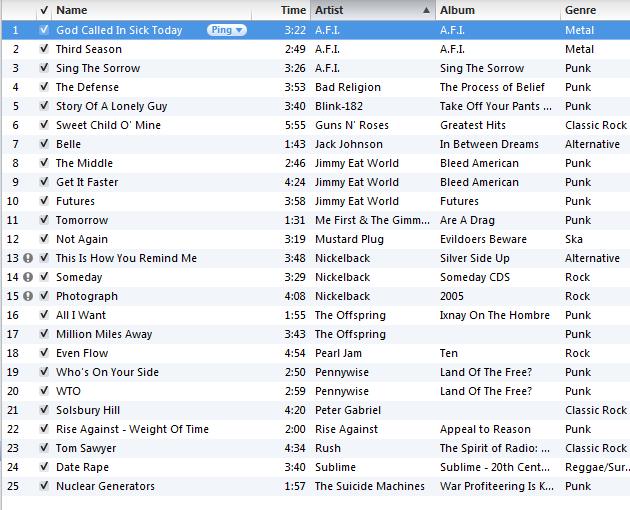This screenshot has width=630, height=510.
Task: Select the song Belle
Action: point(68,144)
